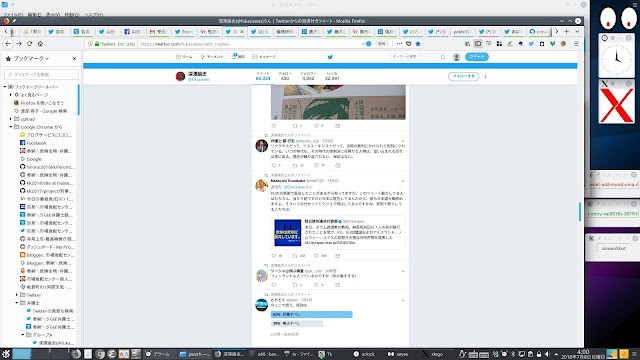Go forward with the Firefox forward arrow
The image size is (640, 360).
click(x=19, y=44)
